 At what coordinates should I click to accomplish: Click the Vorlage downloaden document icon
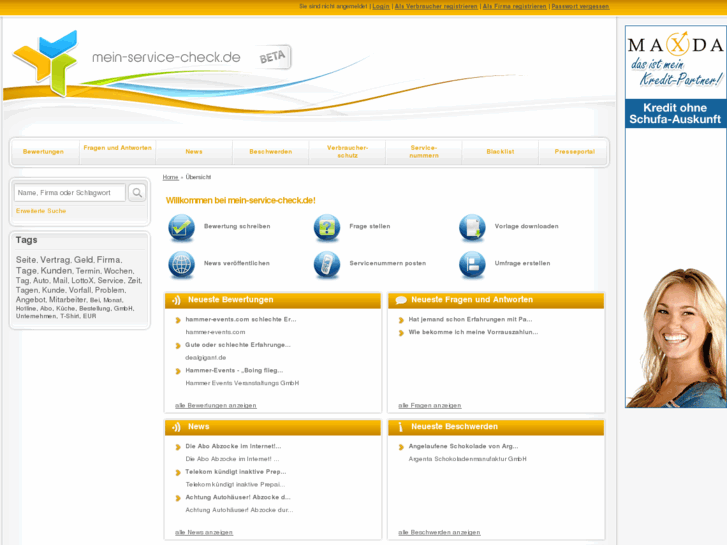tap(472, 227)
